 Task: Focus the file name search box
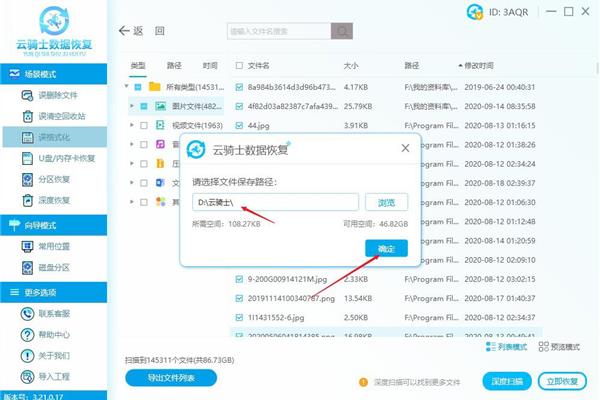pos(279,31)
